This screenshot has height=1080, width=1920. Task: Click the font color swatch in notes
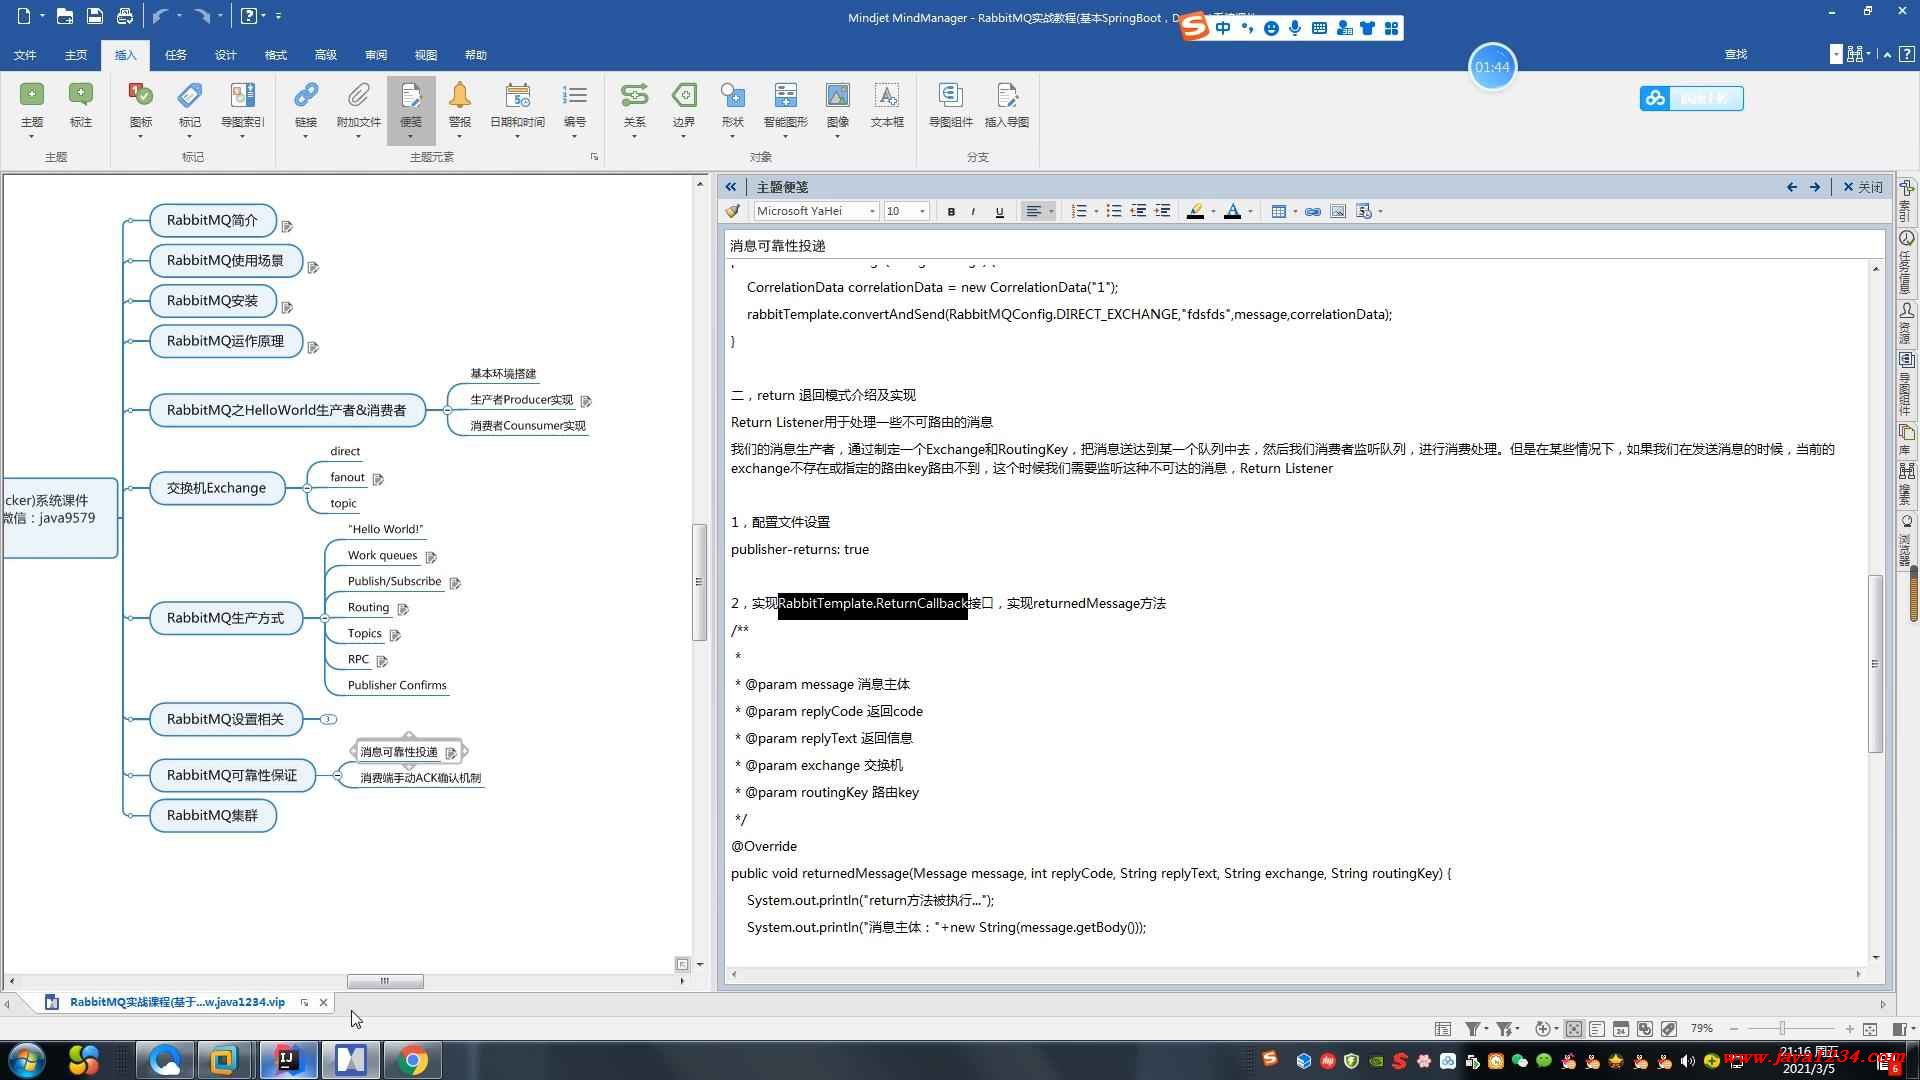coord(1233,211)
